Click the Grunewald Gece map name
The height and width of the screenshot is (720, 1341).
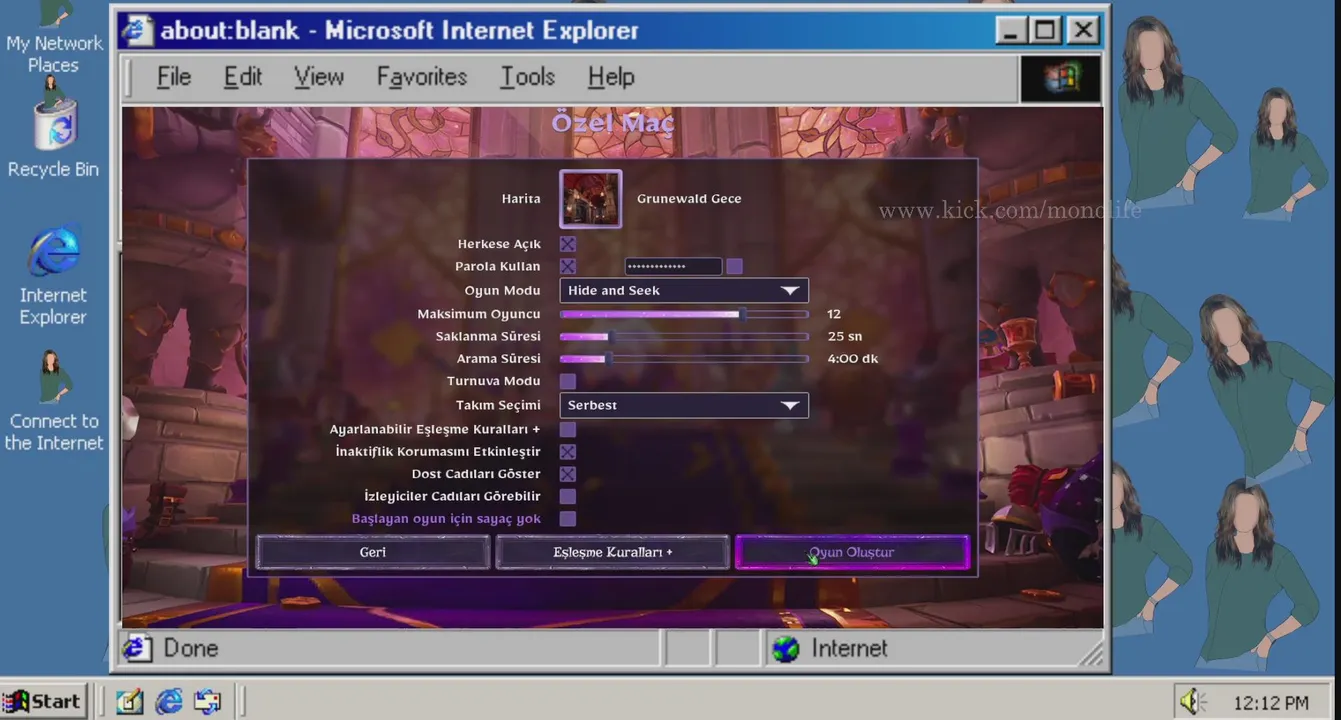[x=689, y=199]
